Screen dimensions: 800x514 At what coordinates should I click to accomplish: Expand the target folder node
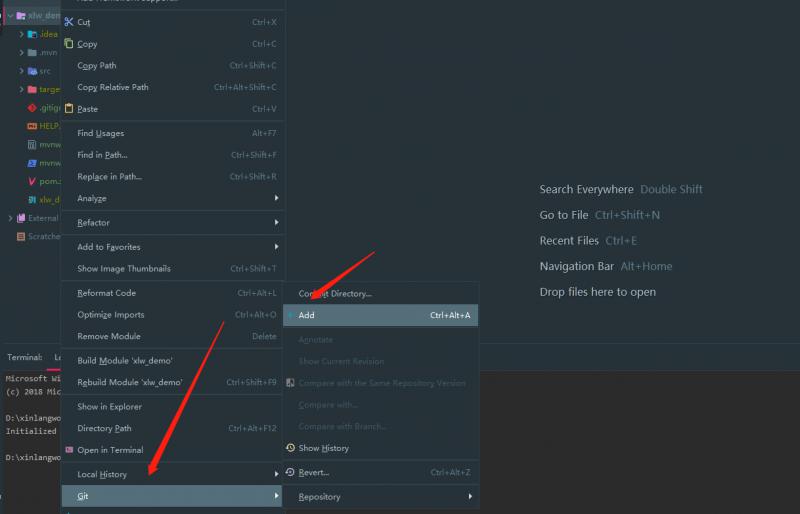(x=21, y=89)
